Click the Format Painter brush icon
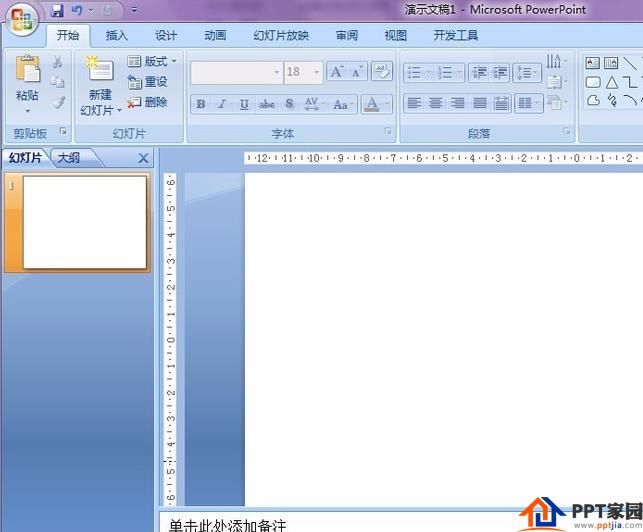This screenshot has height=532, width=643. pos(58,102)
